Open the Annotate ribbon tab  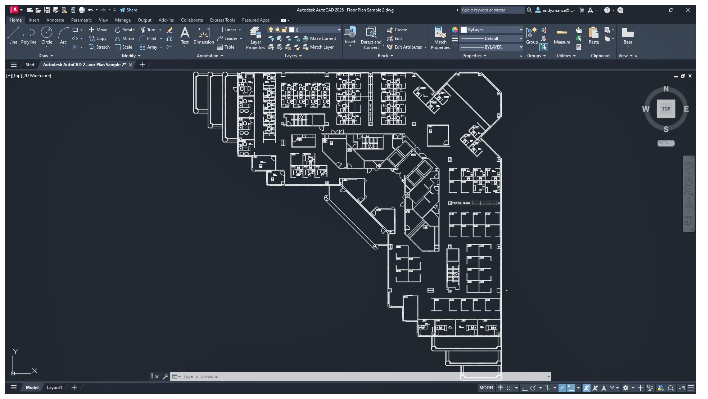pyautogui.click(x=56, y=20)
